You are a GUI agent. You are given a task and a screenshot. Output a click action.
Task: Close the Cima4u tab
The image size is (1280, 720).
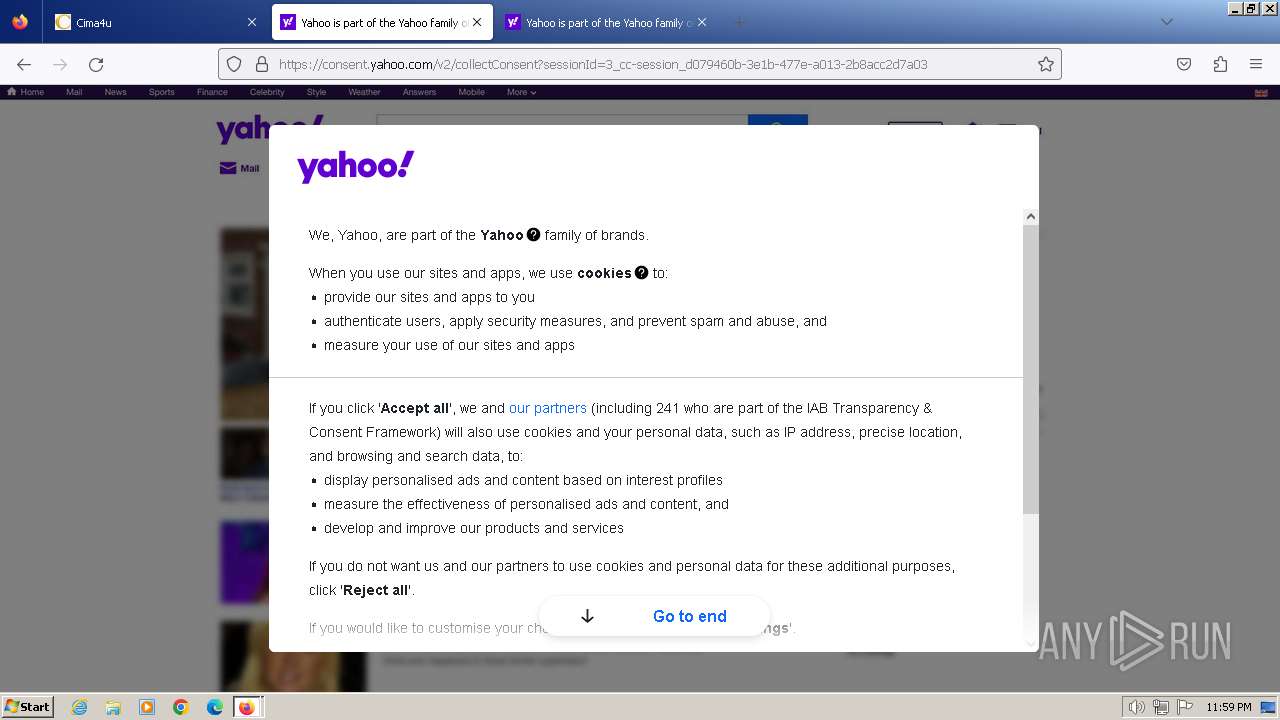tap(252, 22)
